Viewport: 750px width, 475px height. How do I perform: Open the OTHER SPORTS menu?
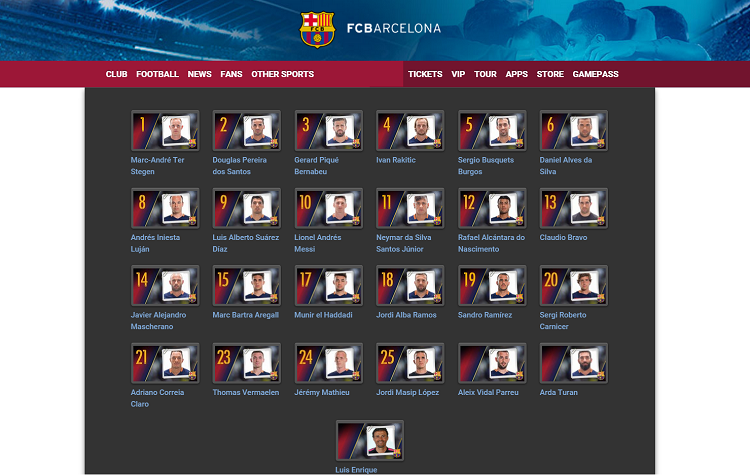click(x=283, y=74)
